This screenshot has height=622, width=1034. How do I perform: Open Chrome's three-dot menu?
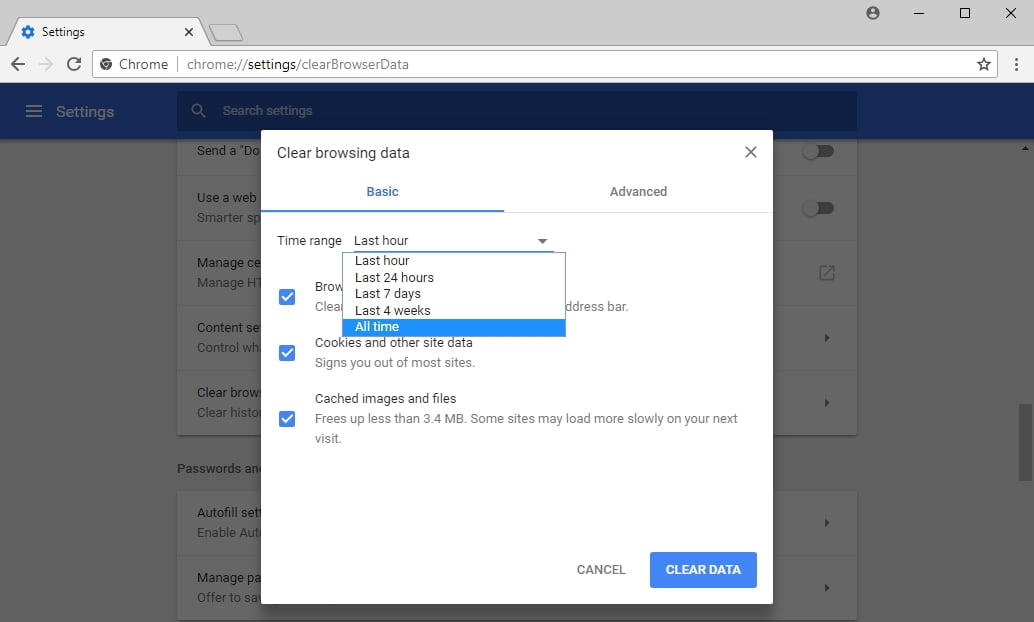point(1017,63)
